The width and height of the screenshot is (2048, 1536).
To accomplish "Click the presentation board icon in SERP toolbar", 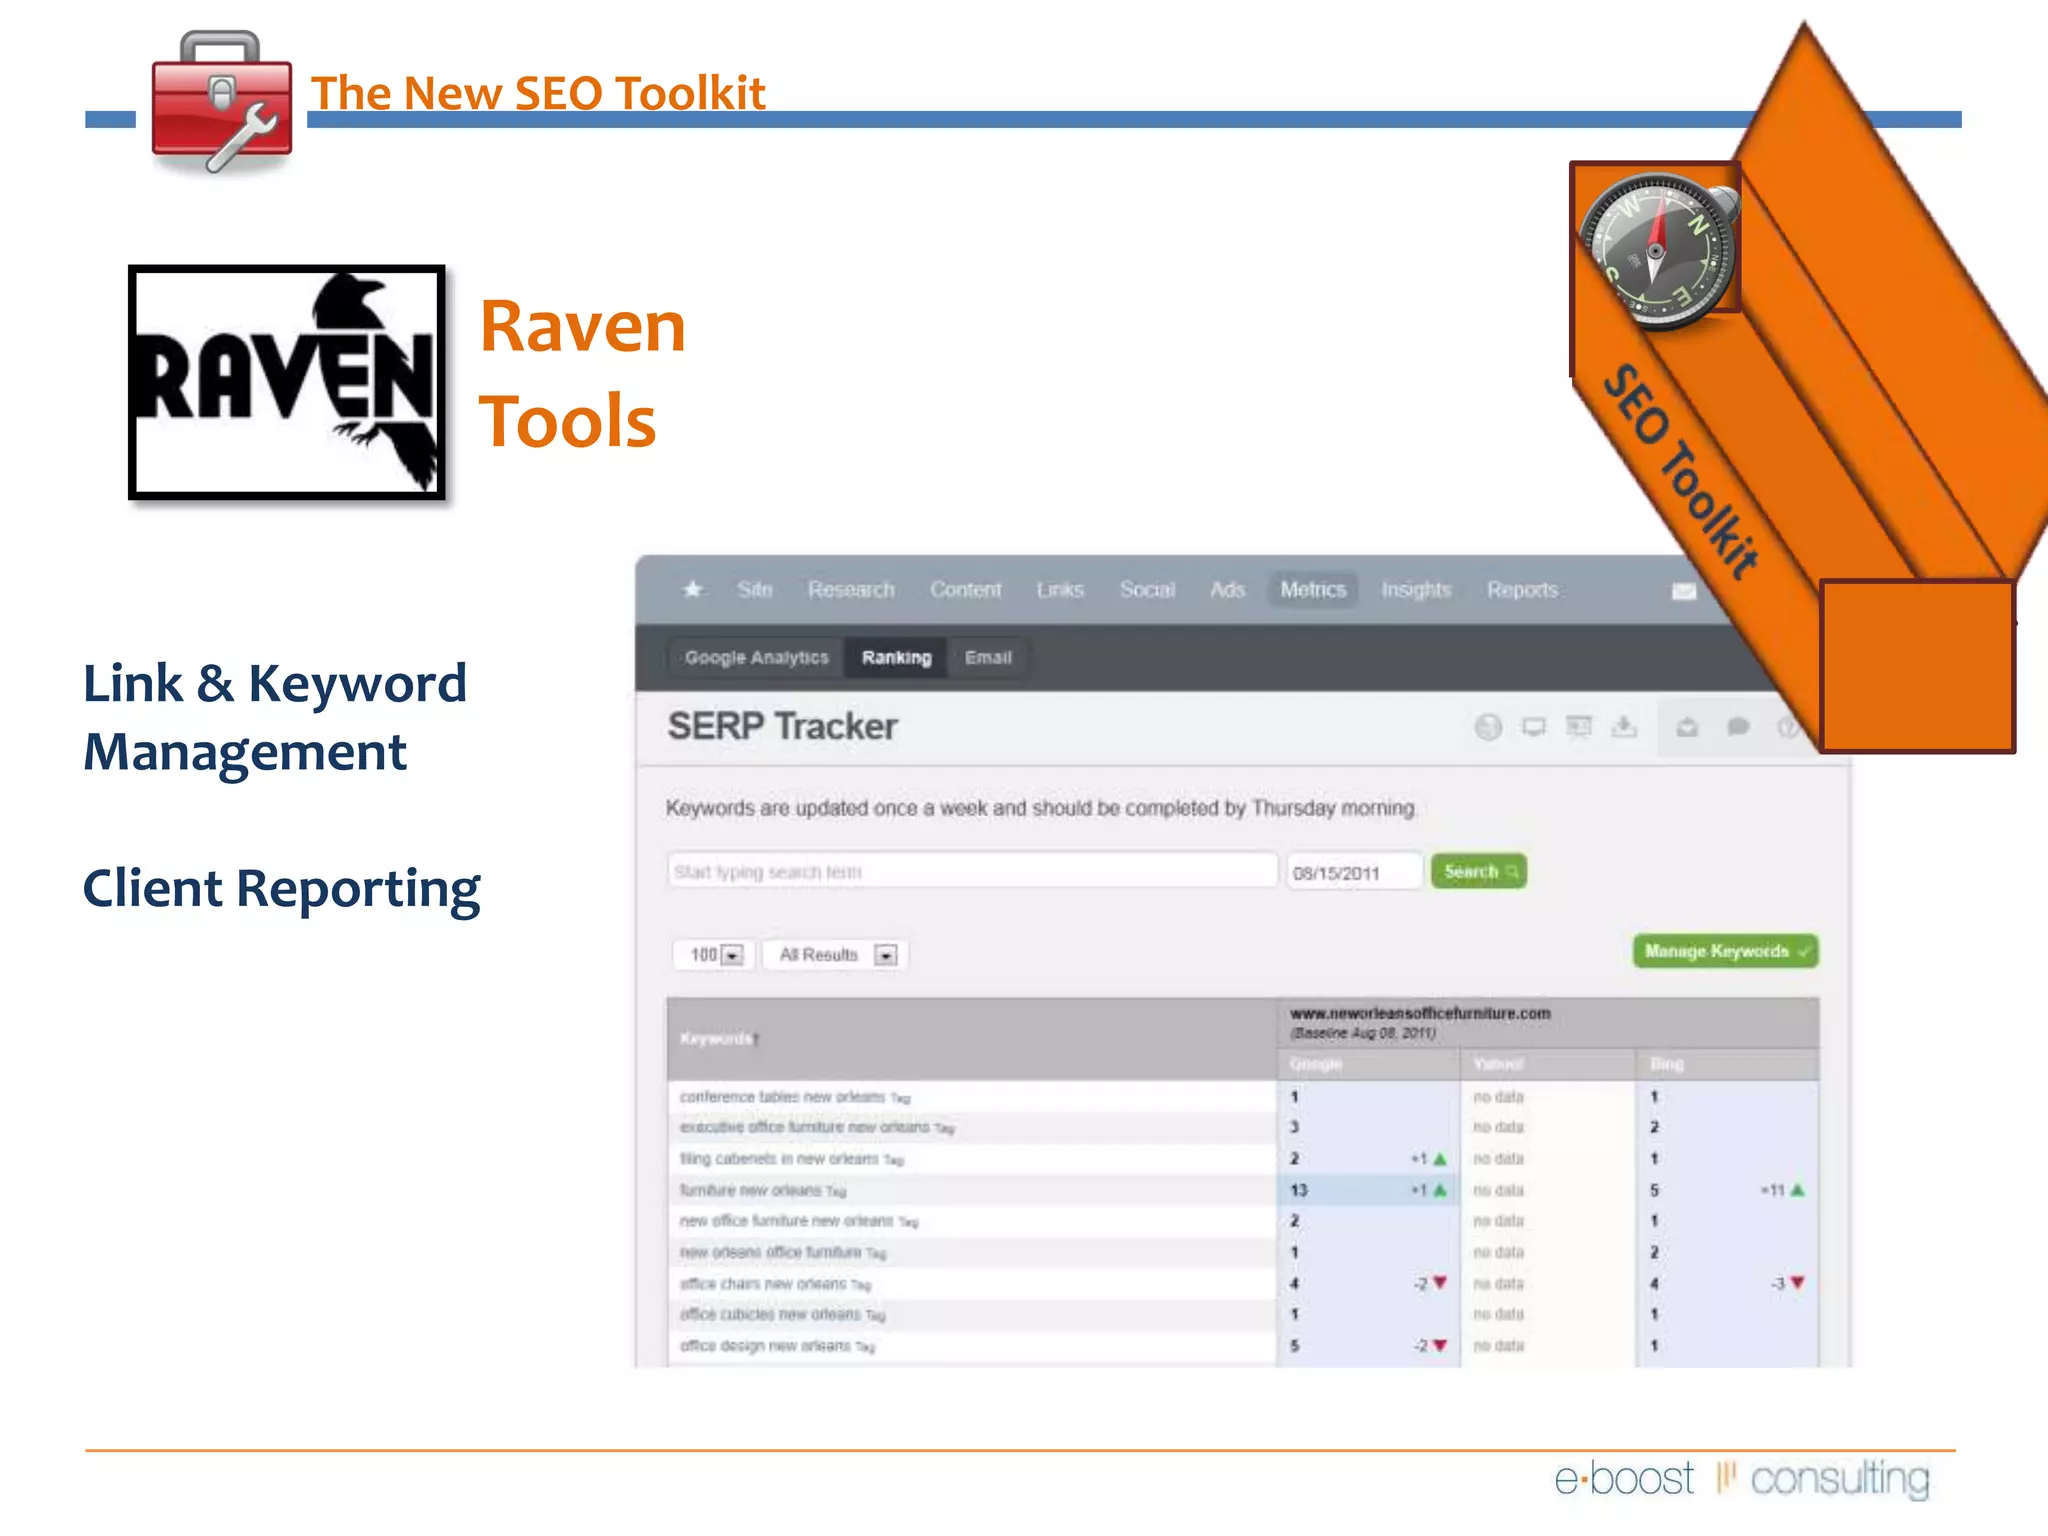I will pos(1579,727).
